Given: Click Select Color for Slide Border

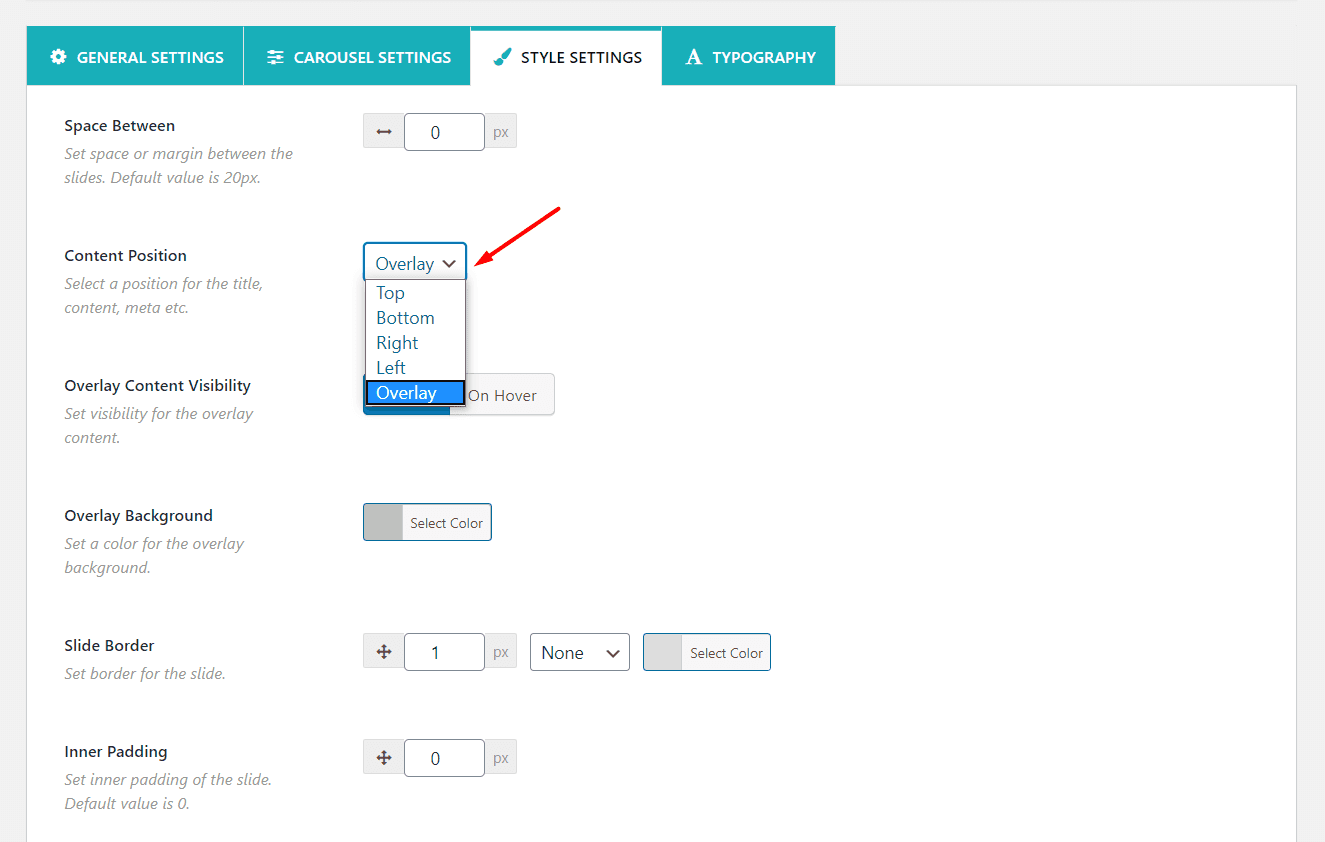Looking at the screenshot, I should pos(726,653).
